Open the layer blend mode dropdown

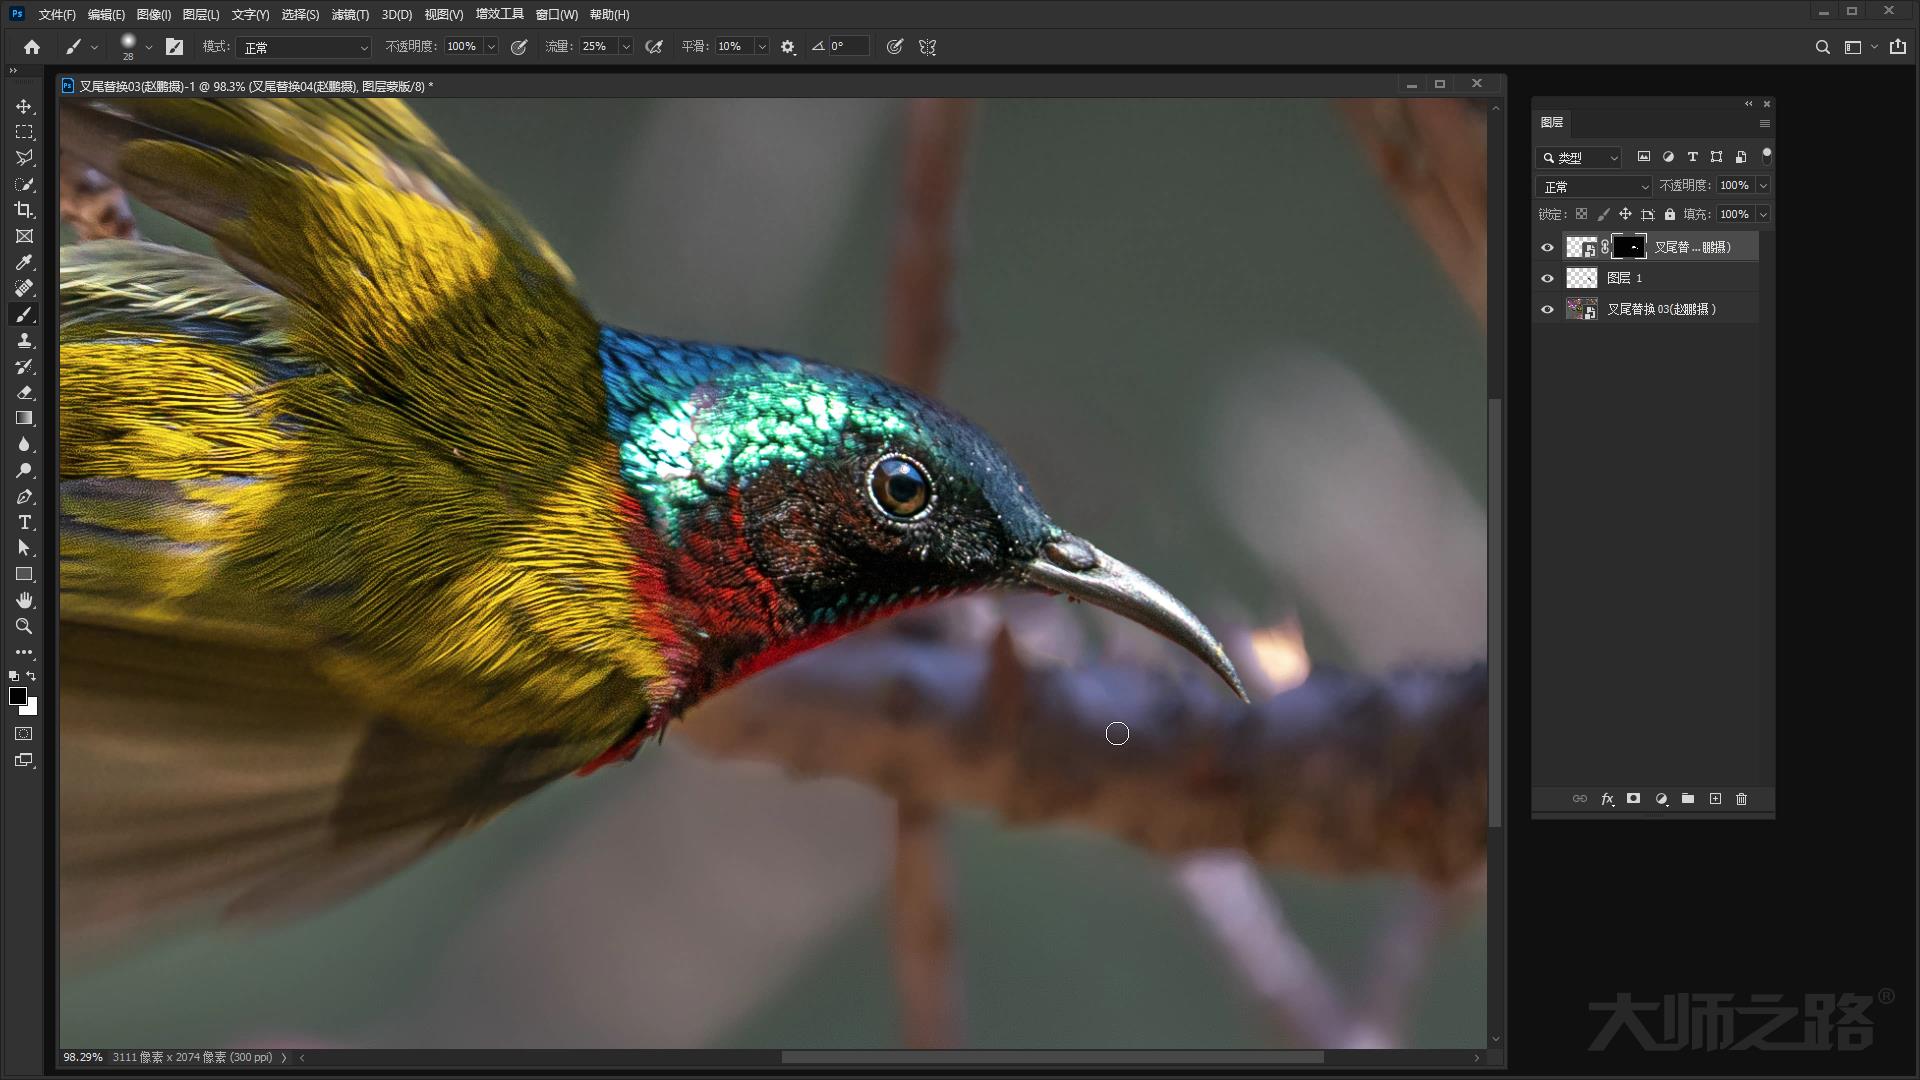tap(1594, 186)
